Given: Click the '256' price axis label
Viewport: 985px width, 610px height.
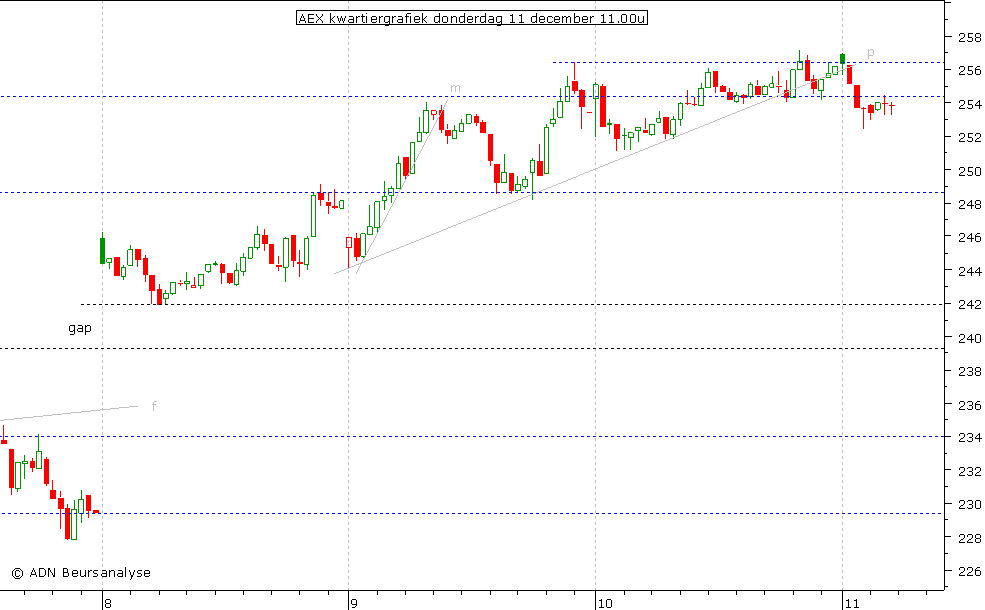Looking at the screenshot, I should (970, 71).
